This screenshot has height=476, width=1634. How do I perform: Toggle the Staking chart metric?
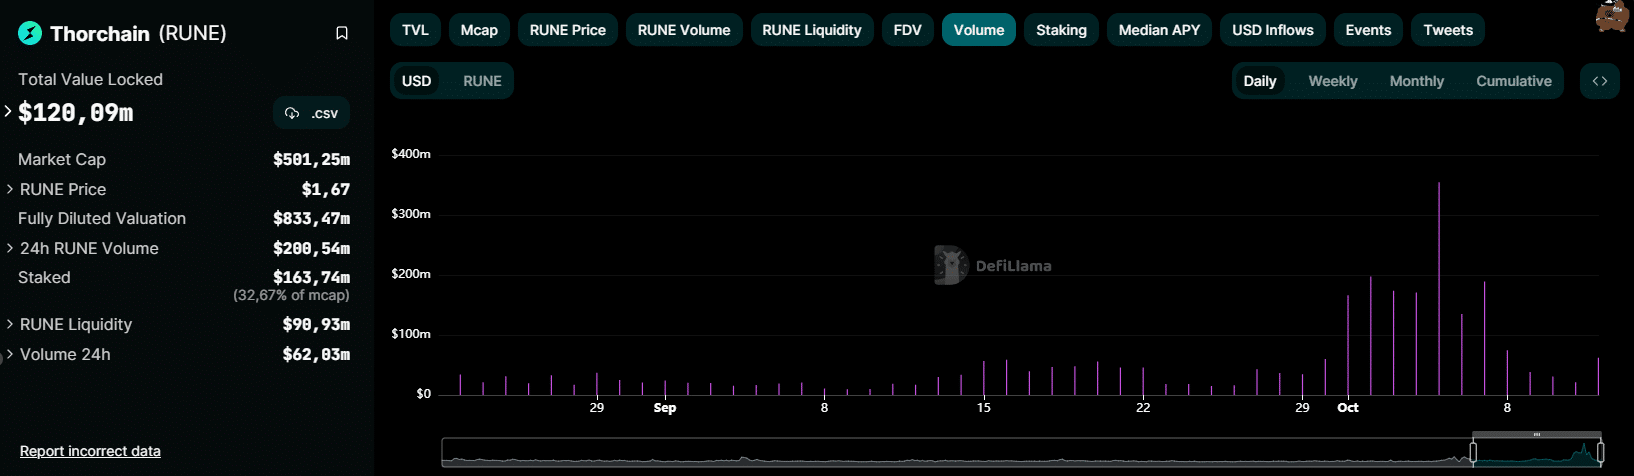point(1062,30)
